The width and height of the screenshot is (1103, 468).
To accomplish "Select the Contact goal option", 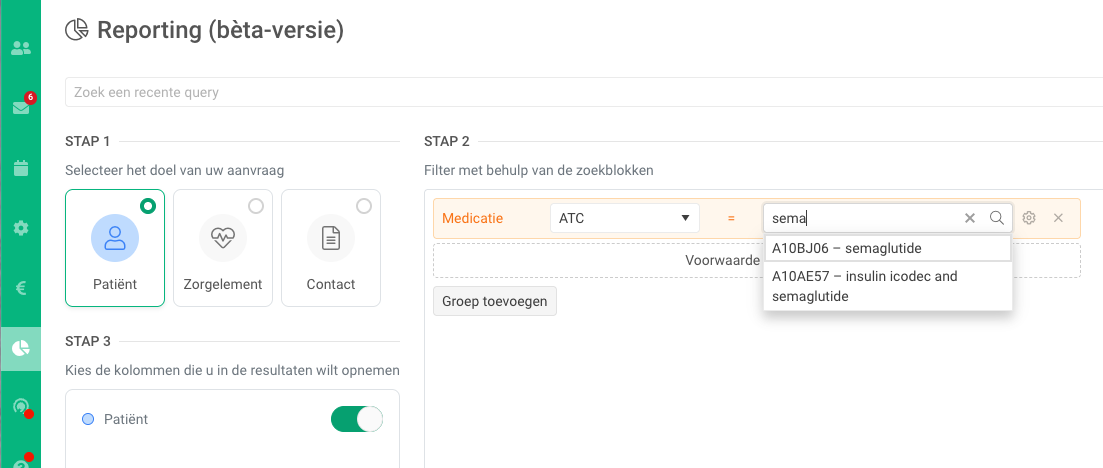I will (331, 248).
